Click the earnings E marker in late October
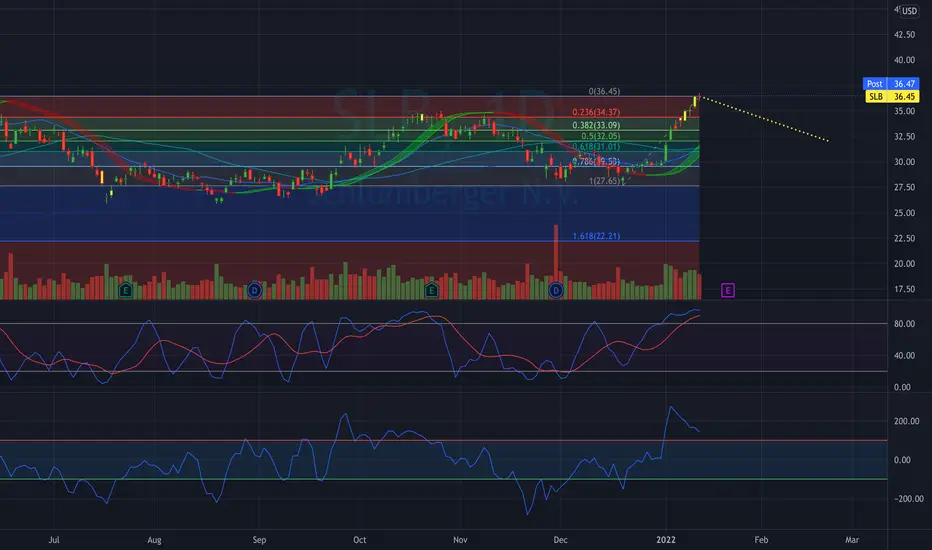 [x=432, y=290]
